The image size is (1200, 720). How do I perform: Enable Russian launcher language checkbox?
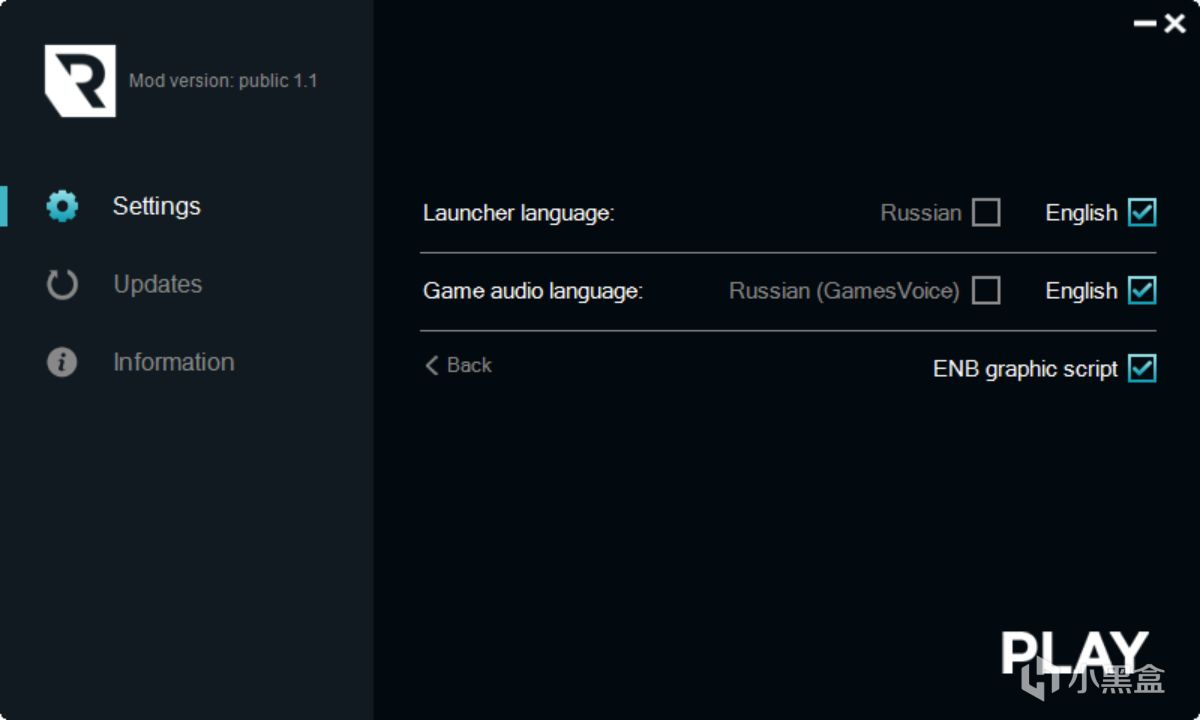click(986, 213)
